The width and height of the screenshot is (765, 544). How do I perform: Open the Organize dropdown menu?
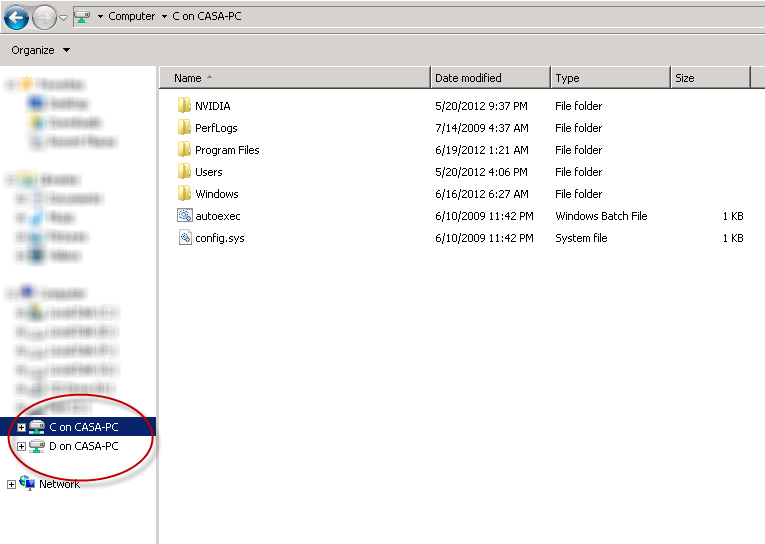[x=40, y=50]
